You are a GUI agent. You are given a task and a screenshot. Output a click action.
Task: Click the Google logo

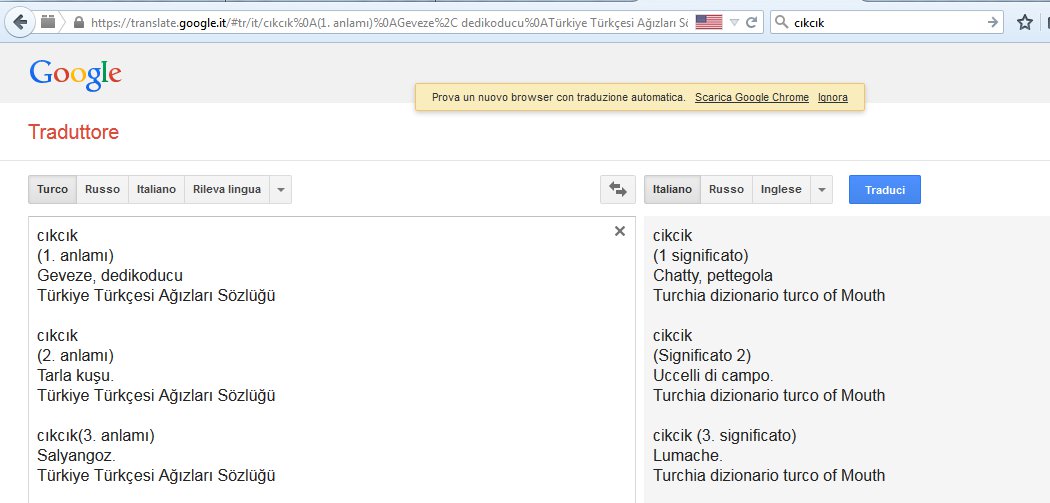tap(75, 74)
